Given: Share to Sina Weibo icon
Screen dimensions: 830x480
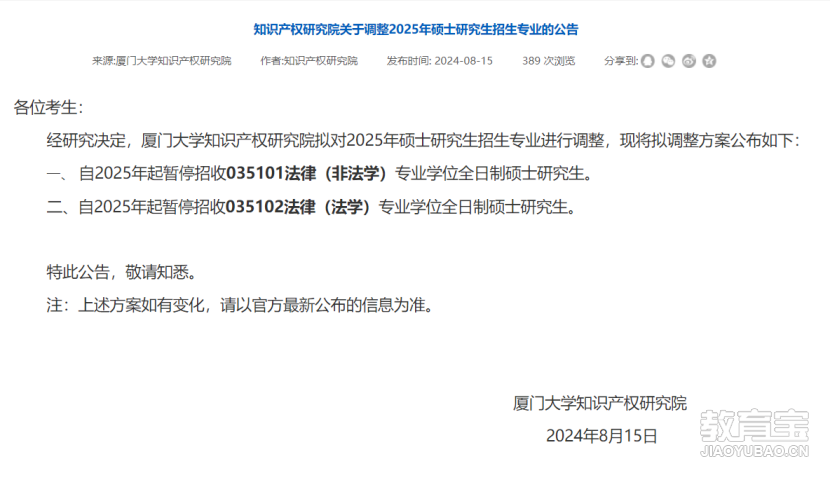Looking at the screenshot, I should (x=689, y=61).
